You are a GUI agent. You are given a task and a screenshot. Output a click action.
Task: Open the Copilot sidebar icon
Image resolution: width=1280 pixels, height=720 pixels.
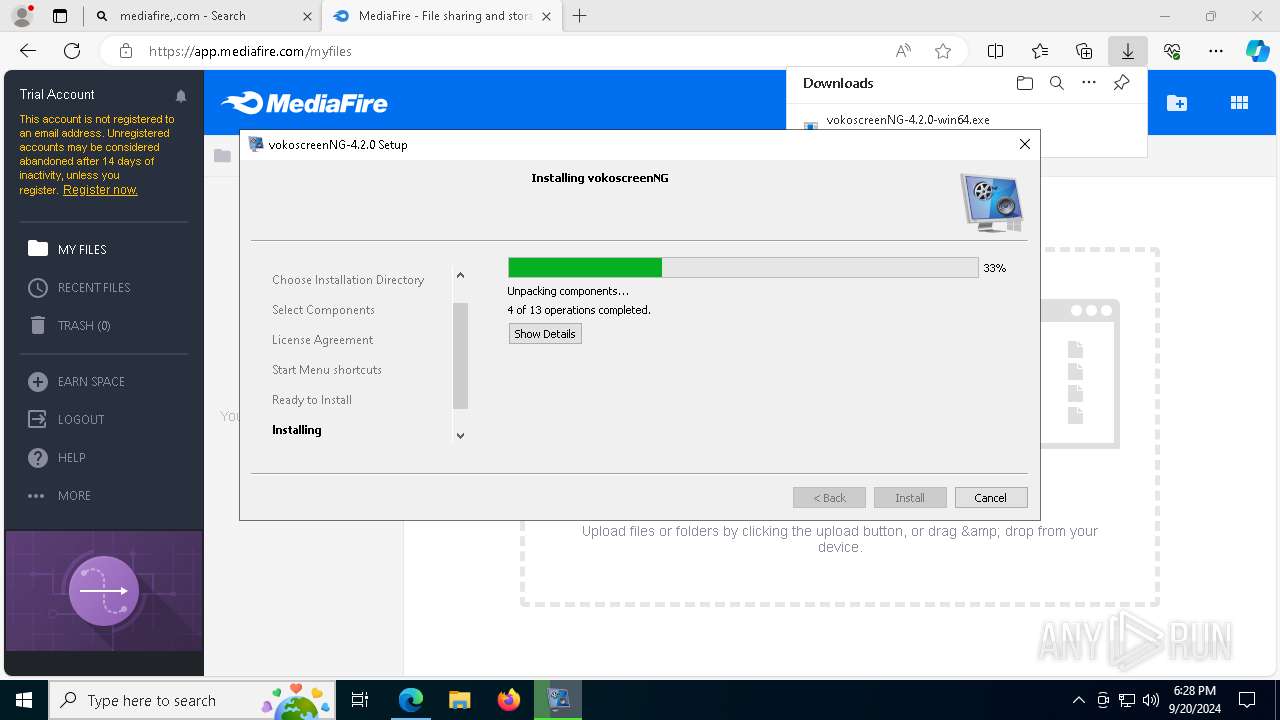pyautogui.click(x=1257, y=51)
